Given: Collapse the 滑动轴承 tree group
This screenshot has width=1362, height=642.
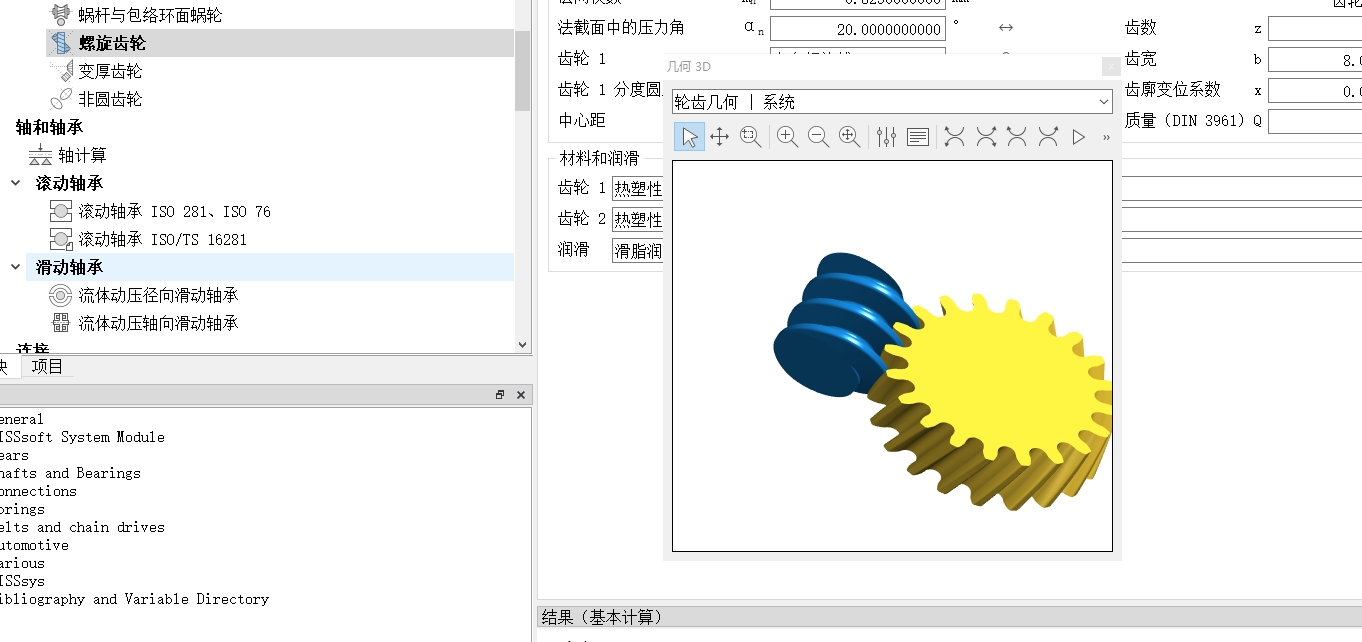Looking at the screenshot, I should pos(16,267).
